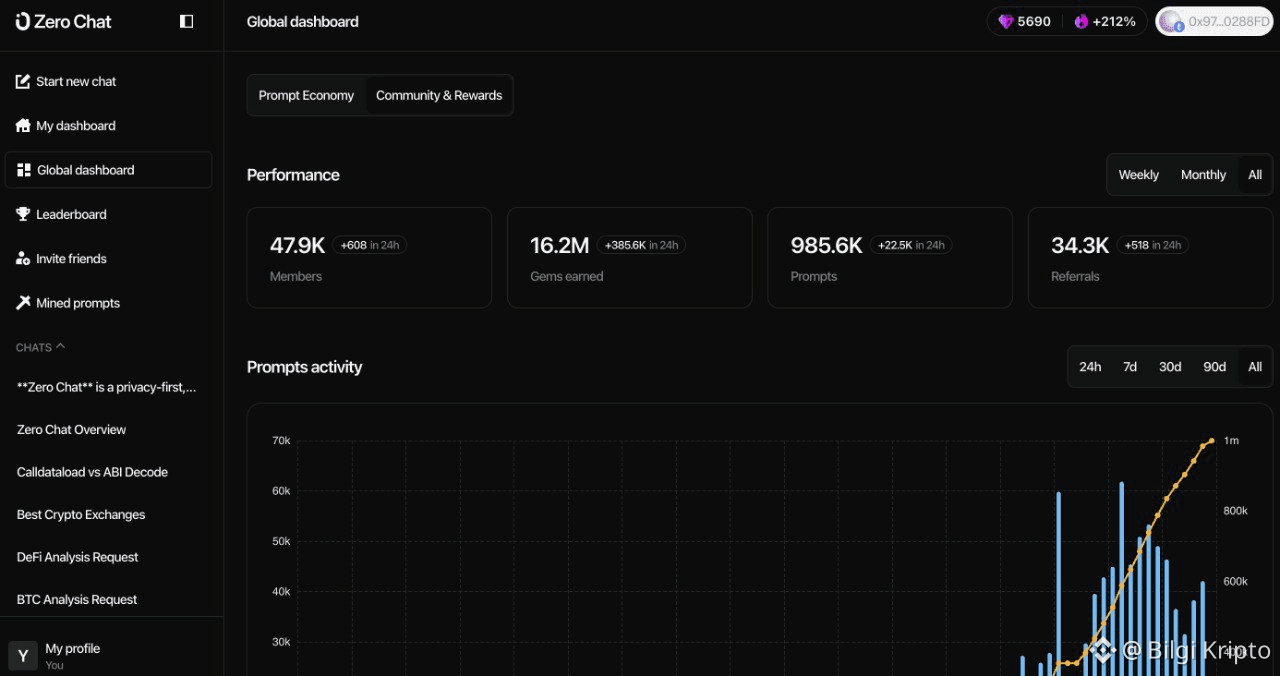The height and width of the screenshot is (676, 1280).
Task: Open wallet address account menu
Action: (x=1214, y=21)
